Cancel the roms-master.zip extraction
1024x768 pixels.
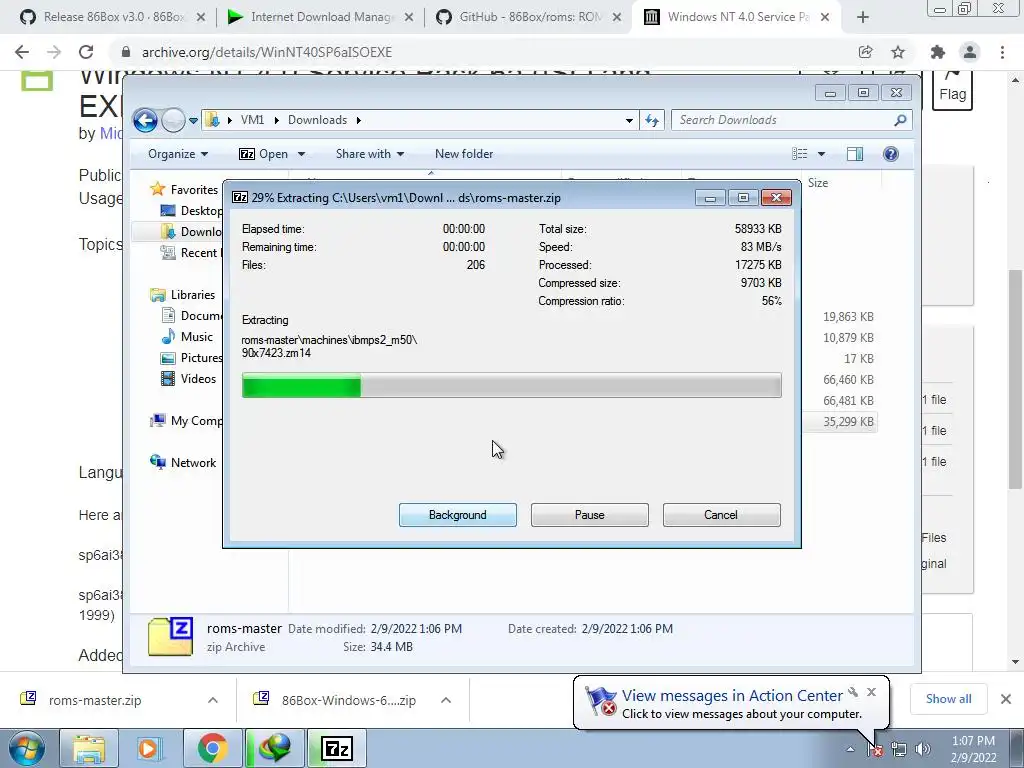tap(721, 515)
